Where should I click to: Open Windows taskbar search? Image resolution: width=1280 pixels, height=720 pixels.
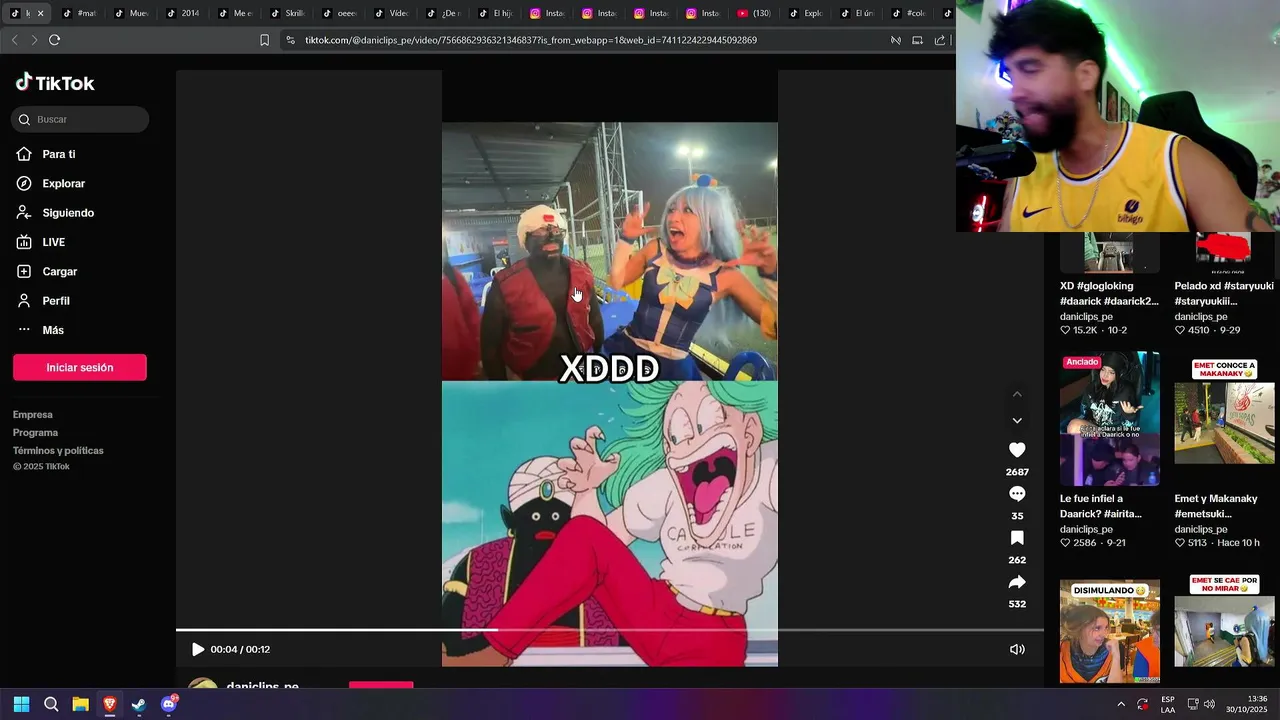(x=51, y=704)
